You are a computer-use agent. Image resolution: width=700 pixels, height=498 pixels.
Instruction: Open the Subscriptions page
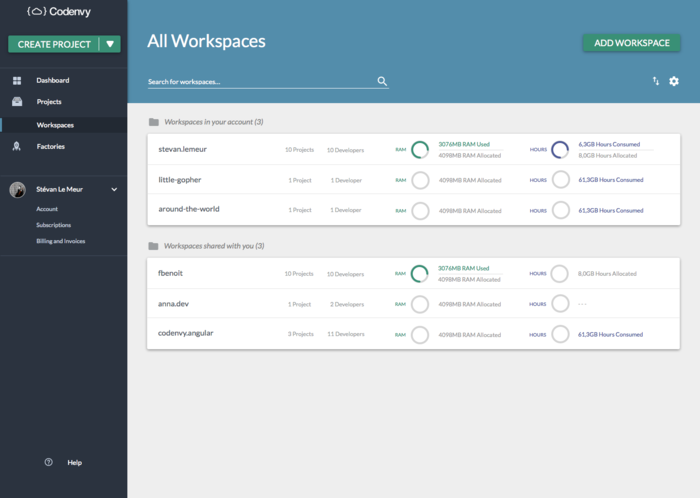tap(54, 225)
